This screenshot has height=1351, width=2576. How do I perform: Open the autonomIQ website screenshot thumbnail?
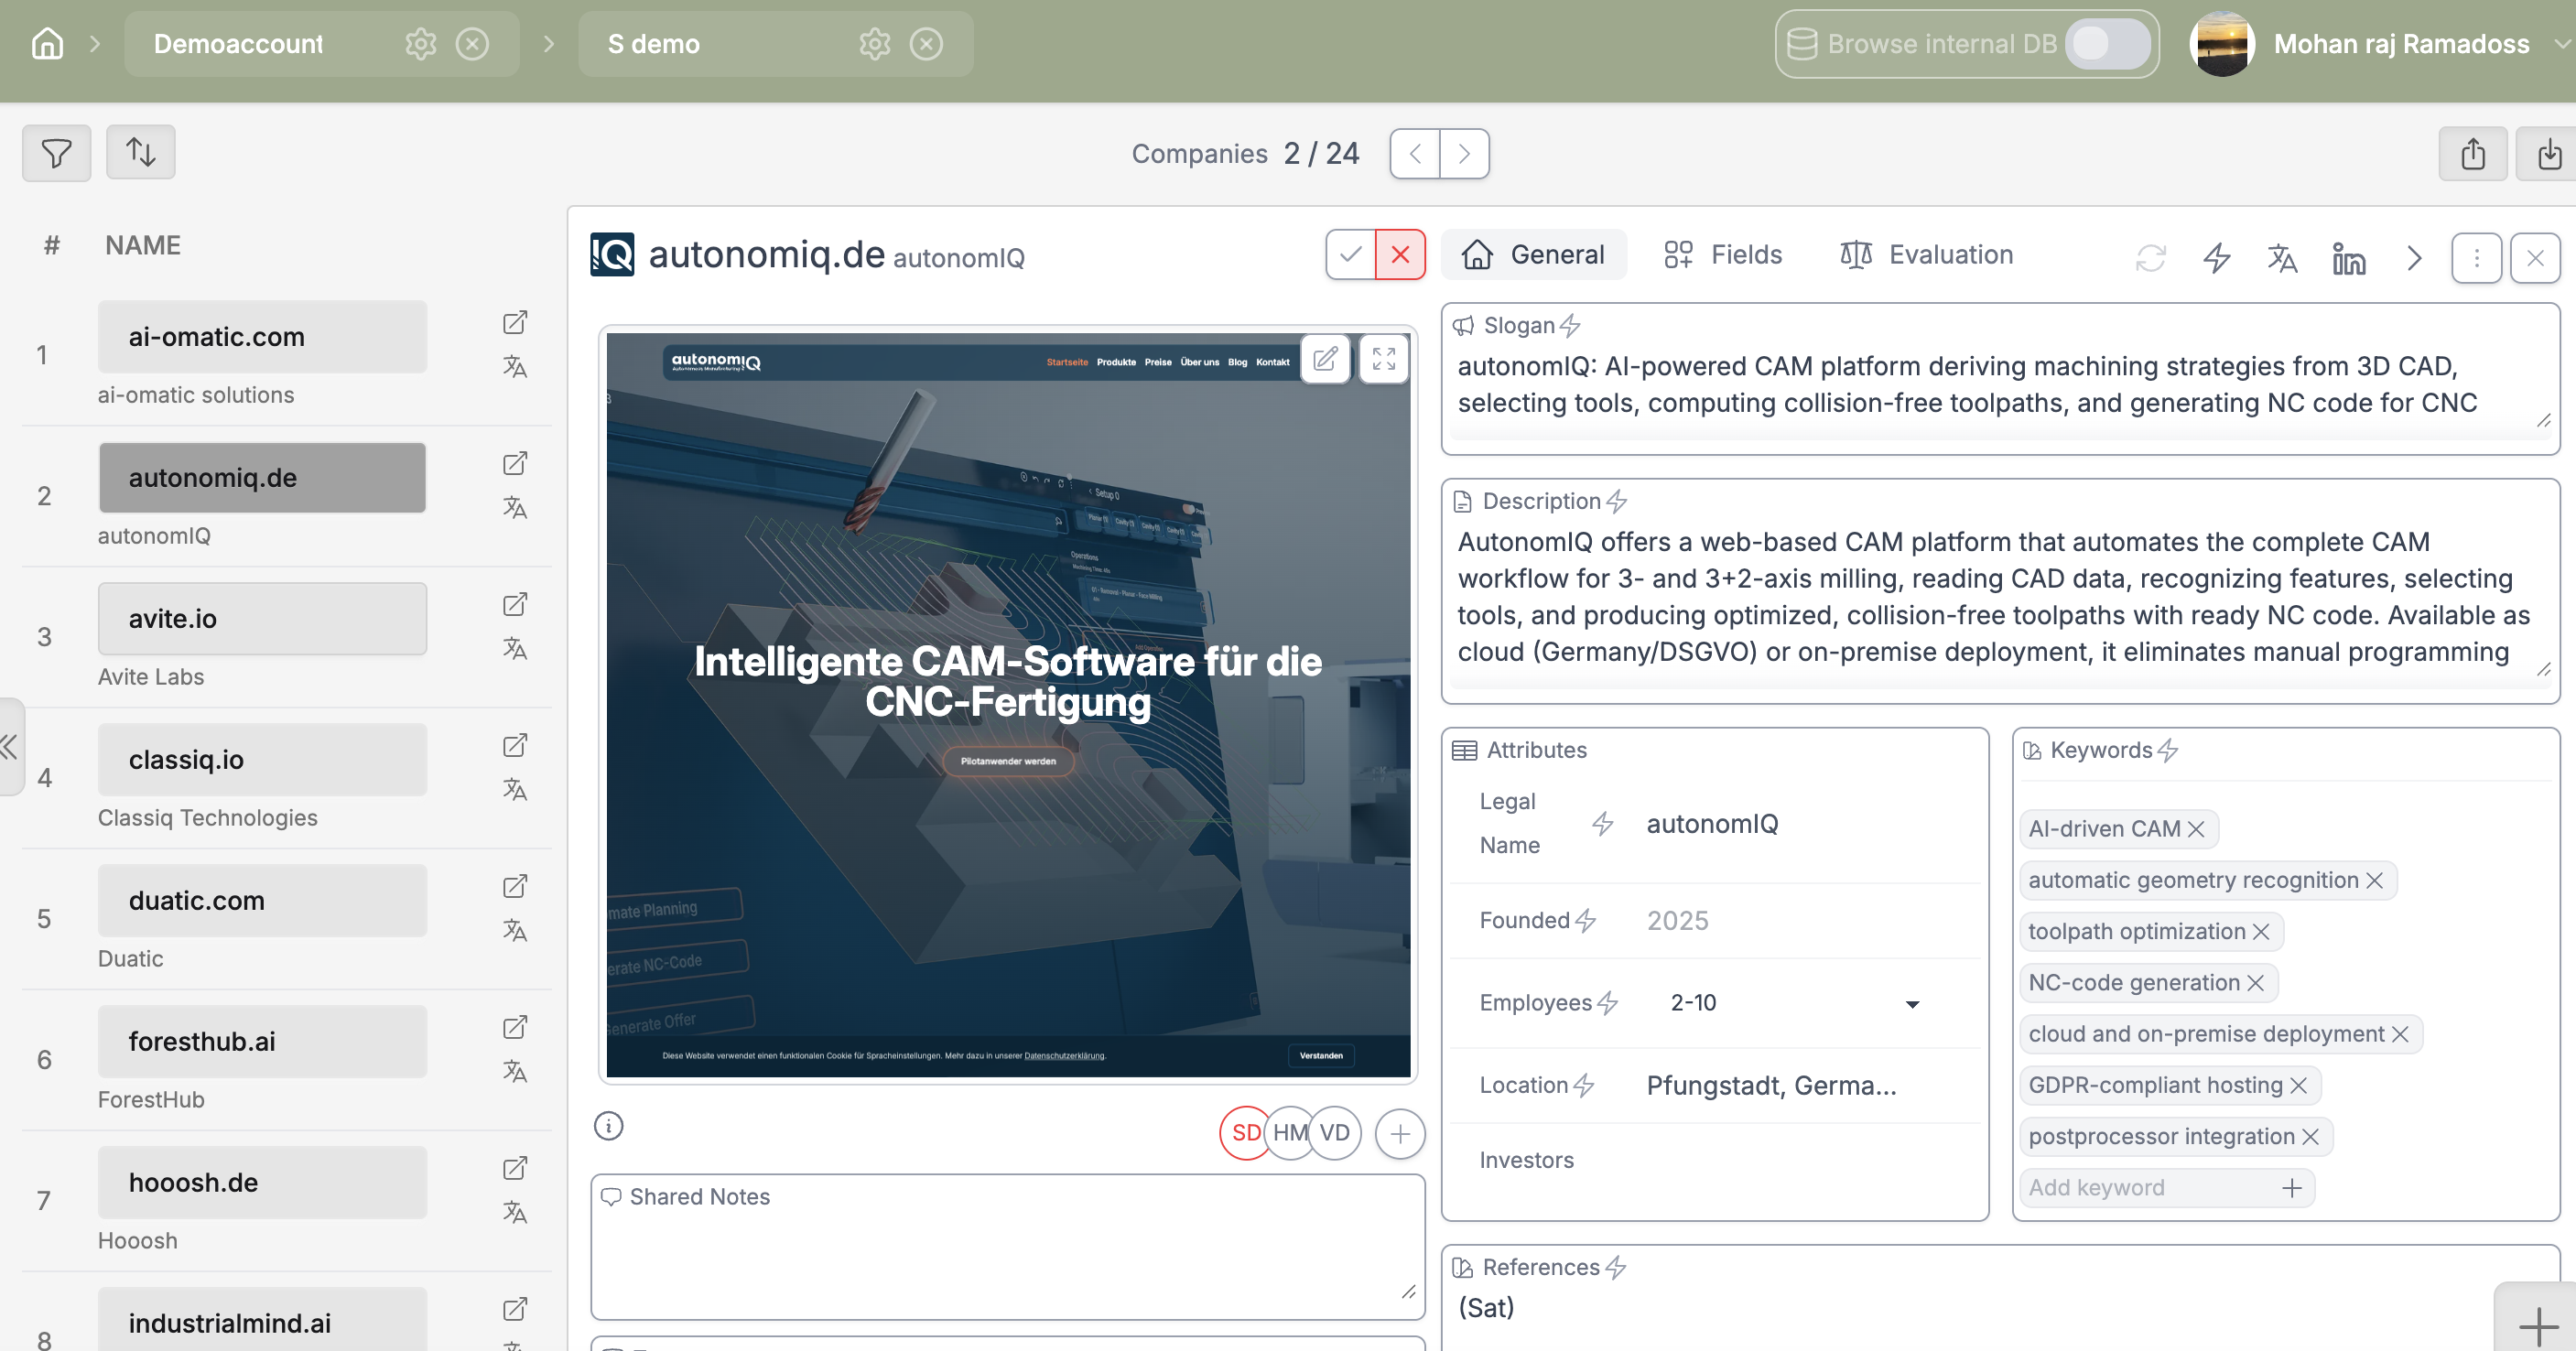[x=1008, y=705]
